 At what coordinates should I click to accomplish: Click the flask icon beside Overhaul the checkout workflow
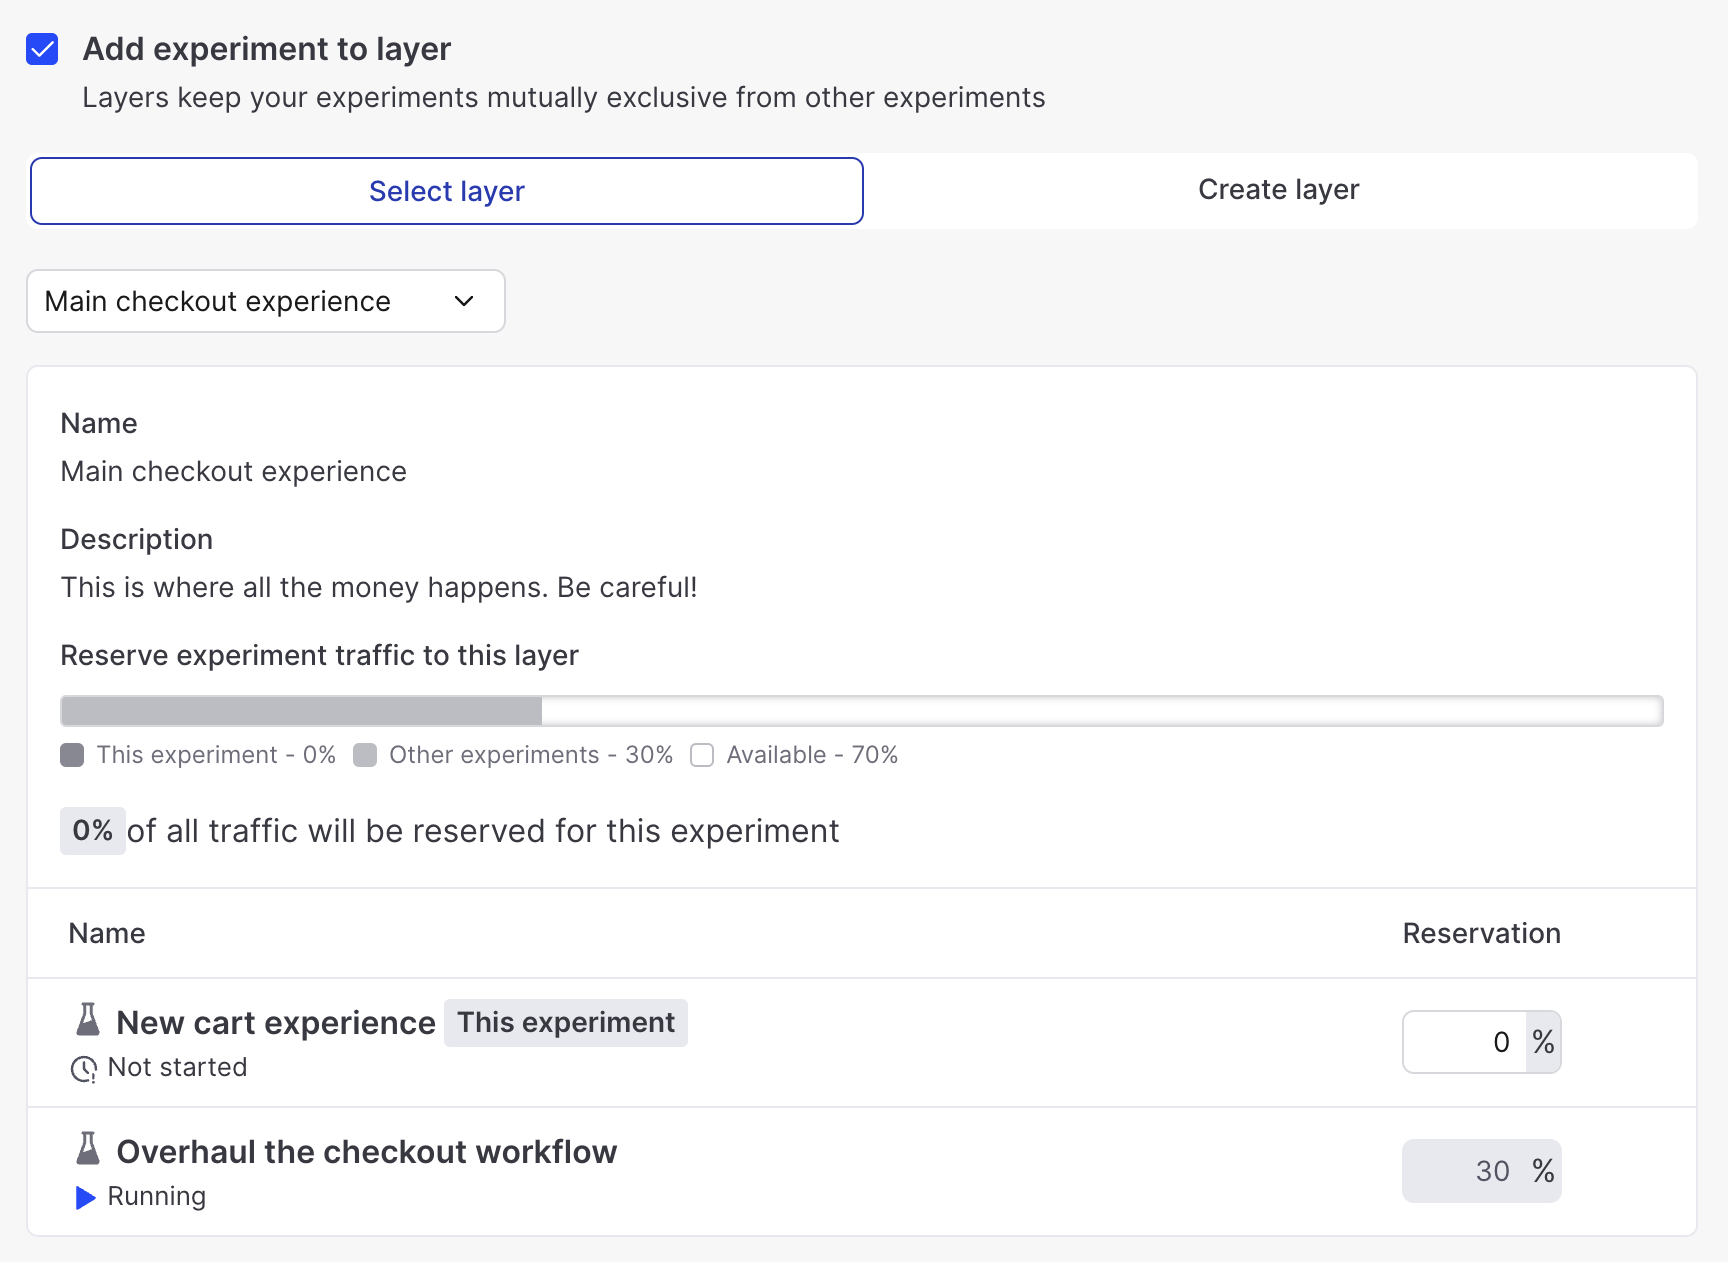click(88, 1149)
